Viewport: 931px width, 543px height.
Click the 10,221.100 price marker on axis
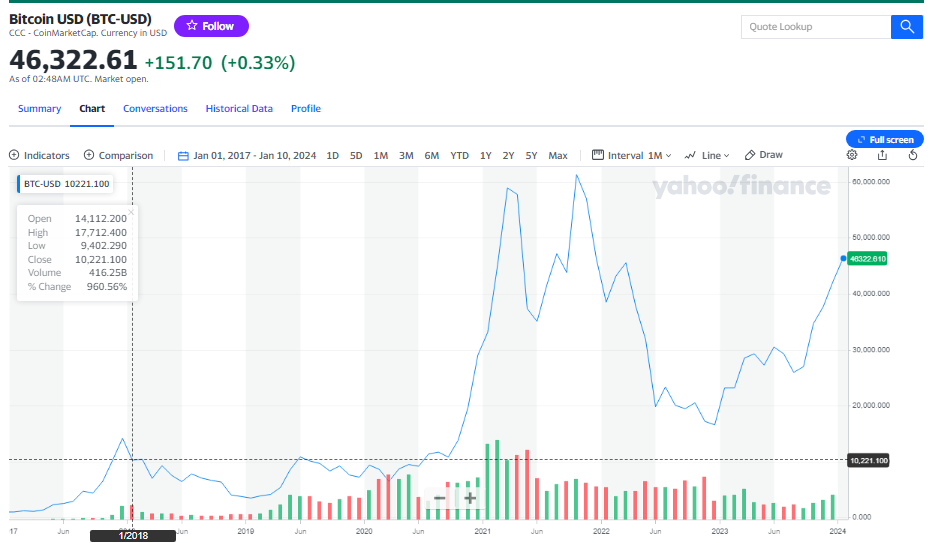coord(868,461)
